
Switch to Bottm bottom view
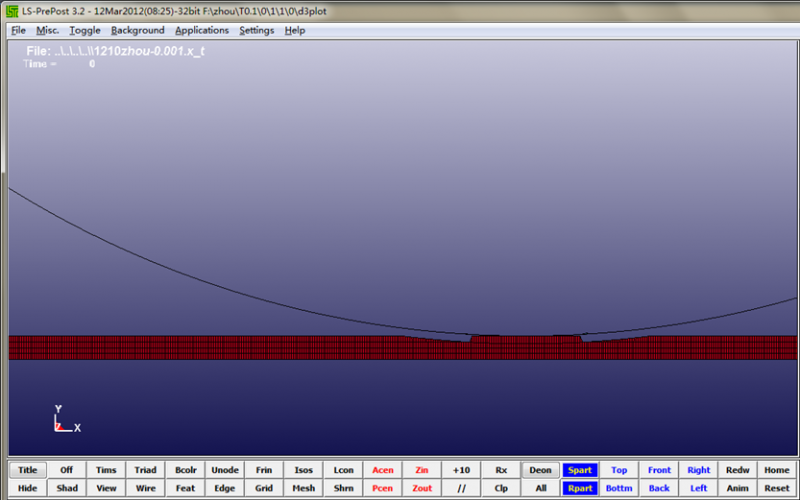[619, 488]
